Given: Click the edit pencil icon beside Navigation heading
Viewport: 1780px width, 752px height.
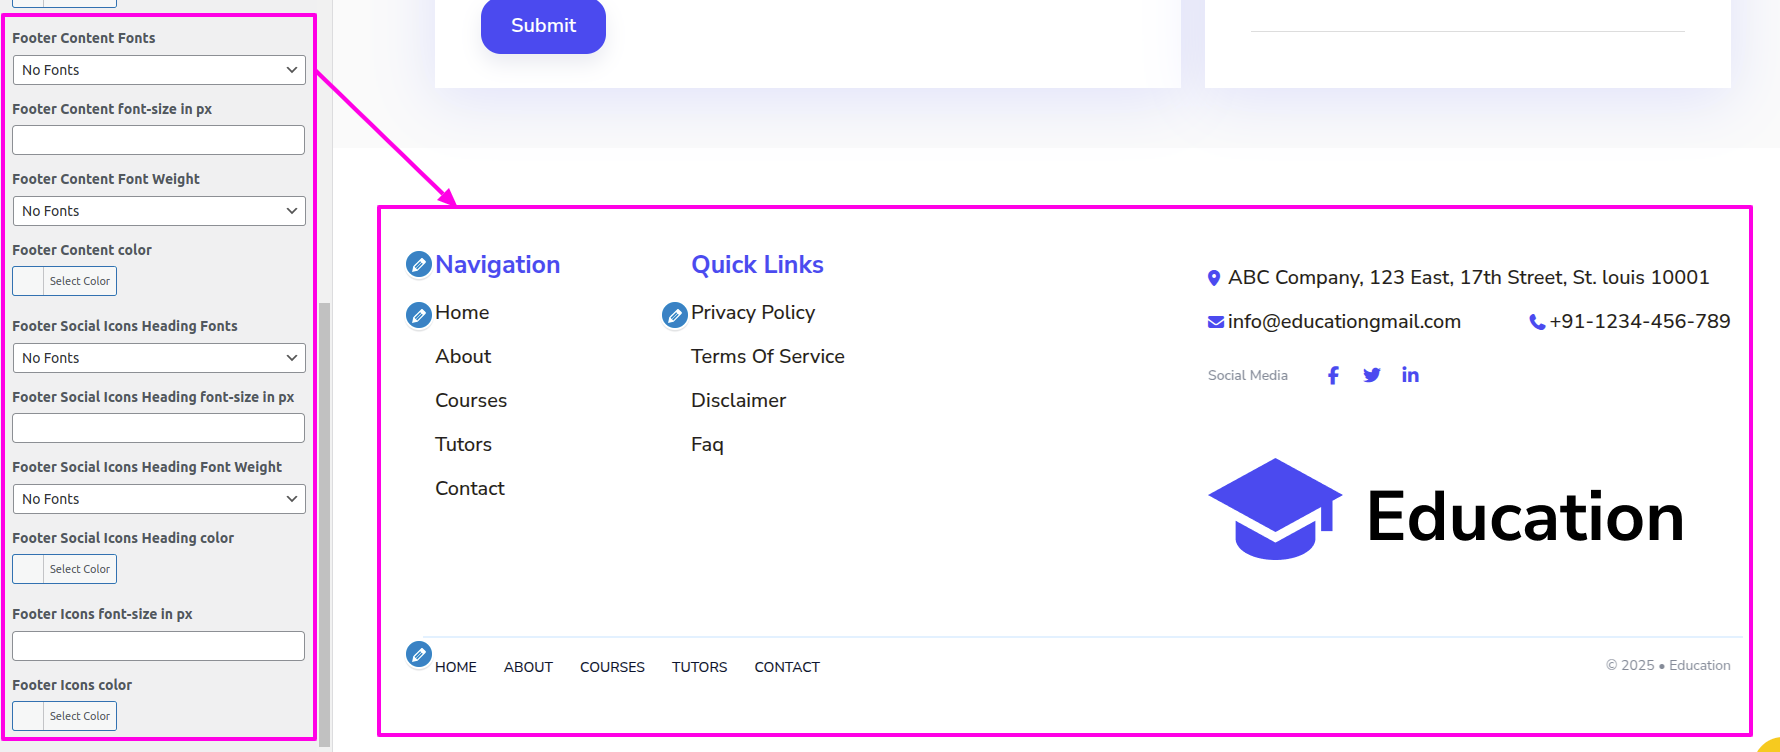Looking at the screenshot, I should [419, 265].
